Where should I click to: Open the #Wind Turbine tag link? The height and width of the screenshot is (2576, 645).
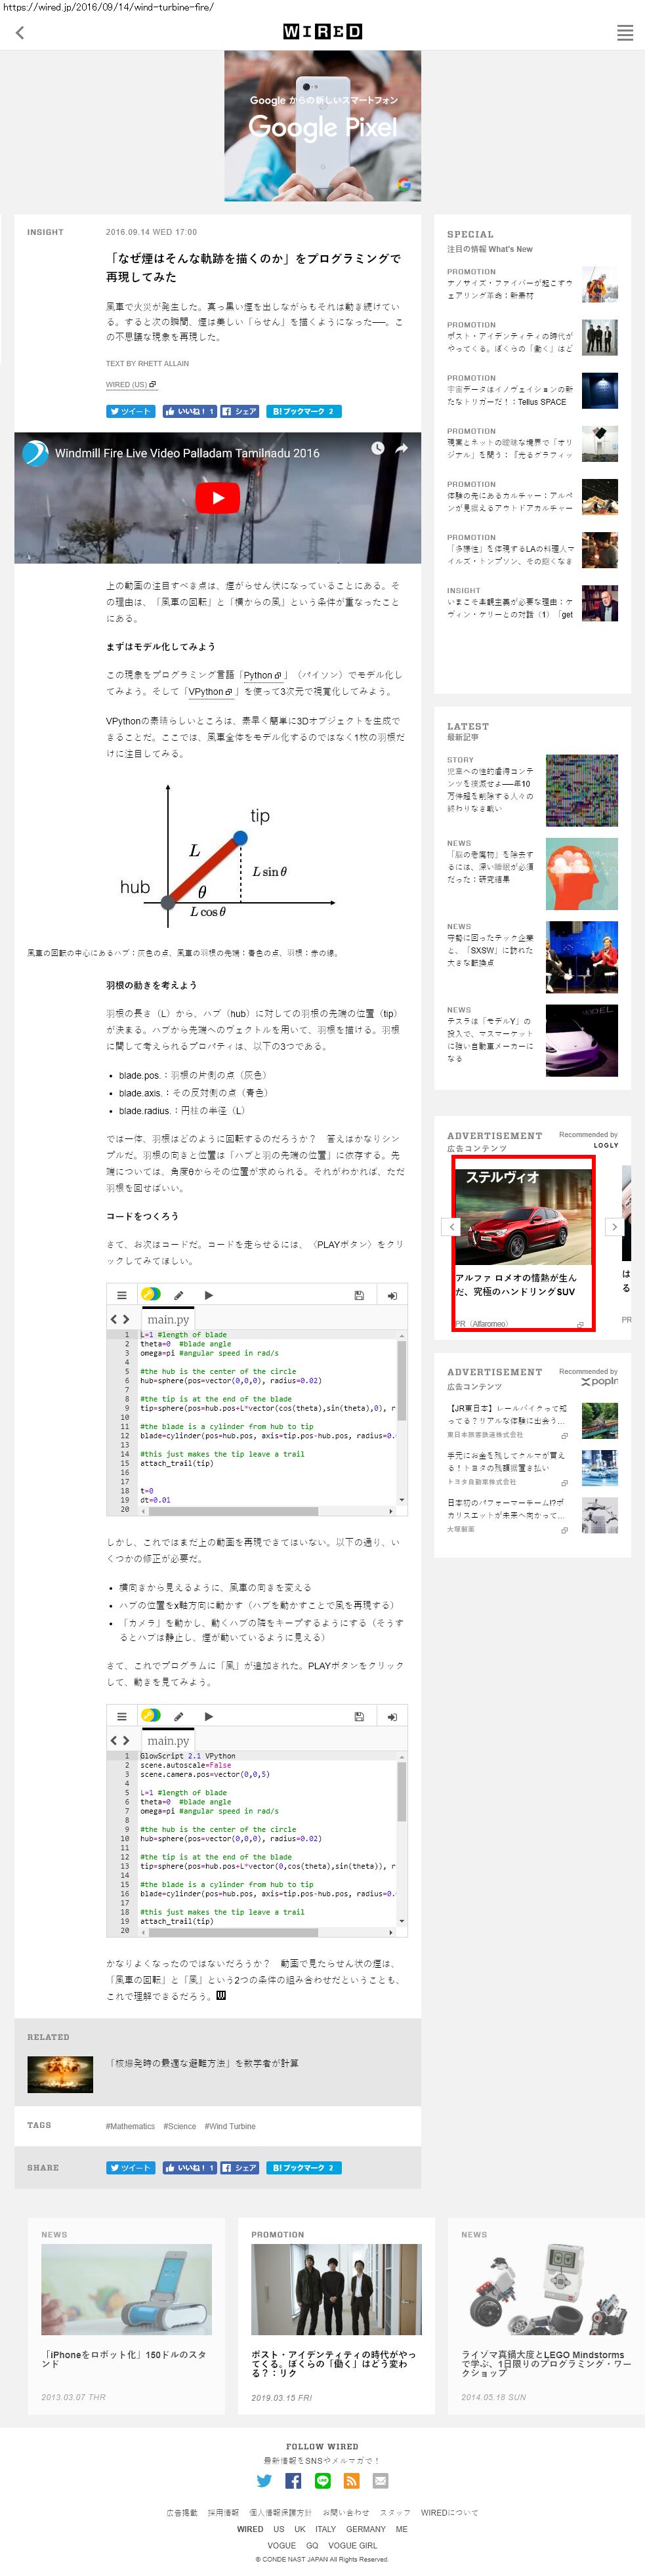click(x=230, y=2126)
